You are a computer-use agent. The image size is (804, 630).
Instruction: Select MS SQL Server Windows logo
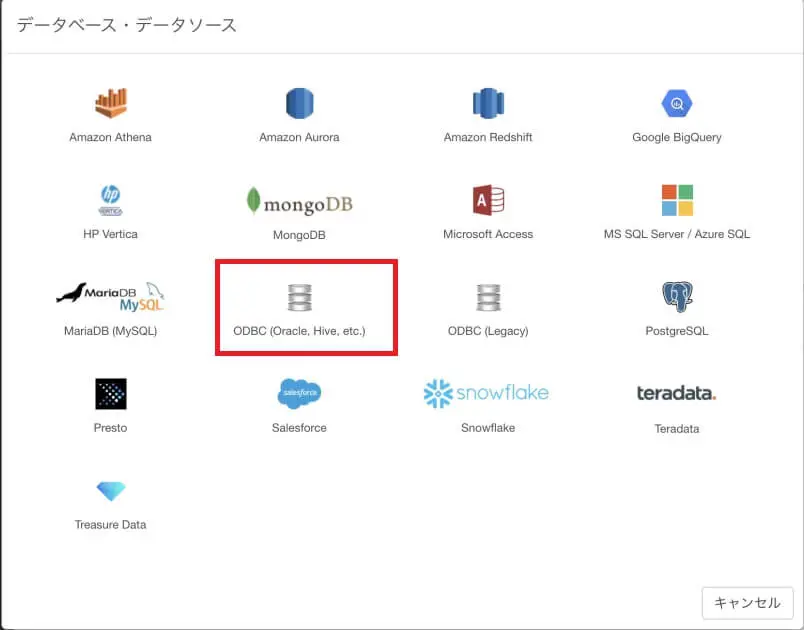click(677, 200)
